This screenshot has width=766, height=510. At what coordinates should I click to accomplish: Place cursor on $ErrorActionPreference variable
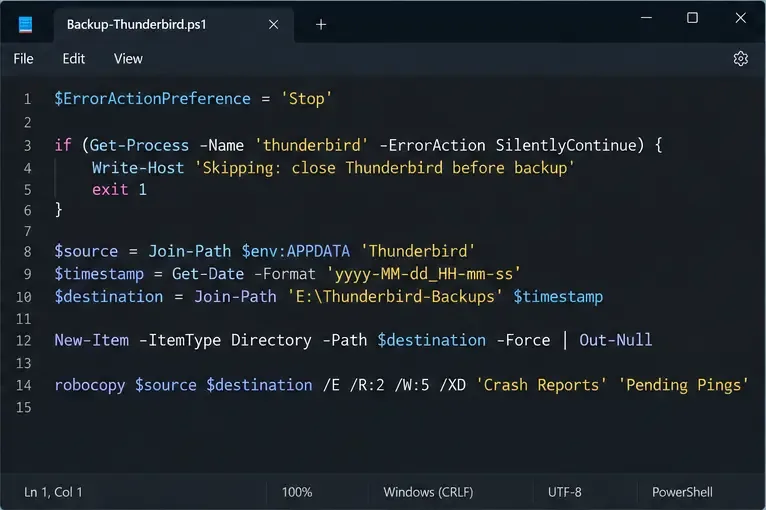[x=152, y=99]
